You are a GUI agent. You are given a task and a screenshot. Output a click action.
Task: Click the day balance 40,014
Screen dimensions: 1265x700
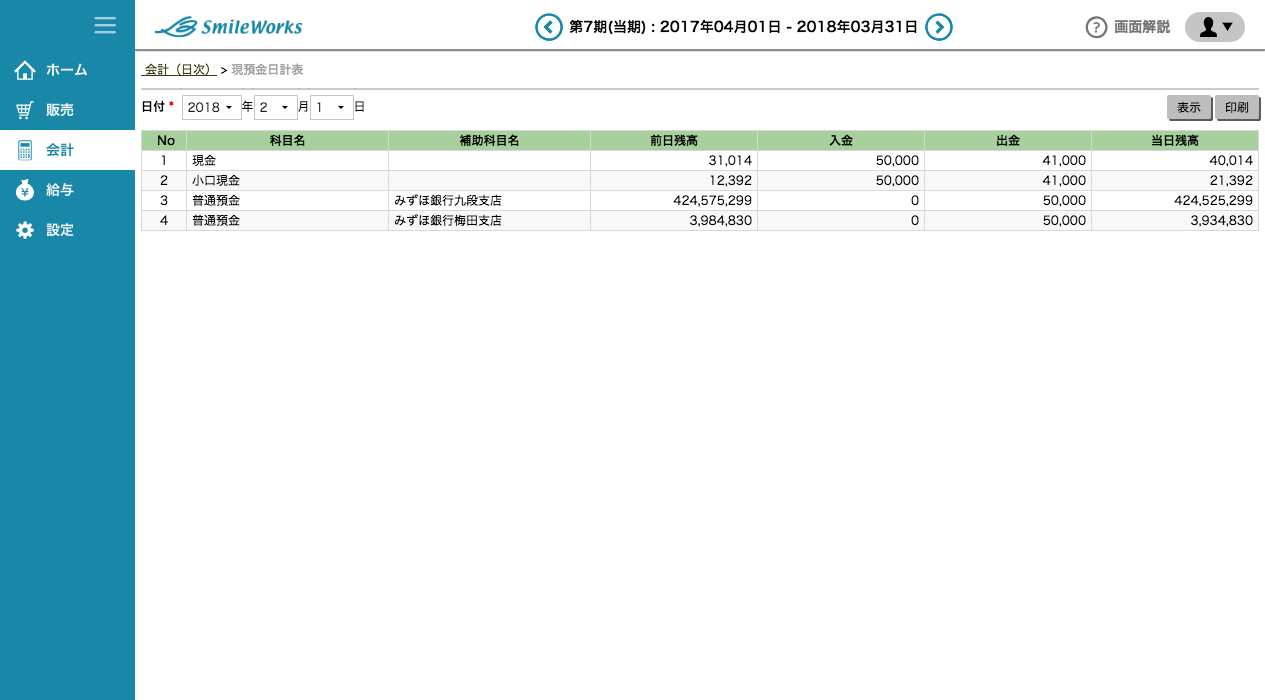(x=1175, y=161)
